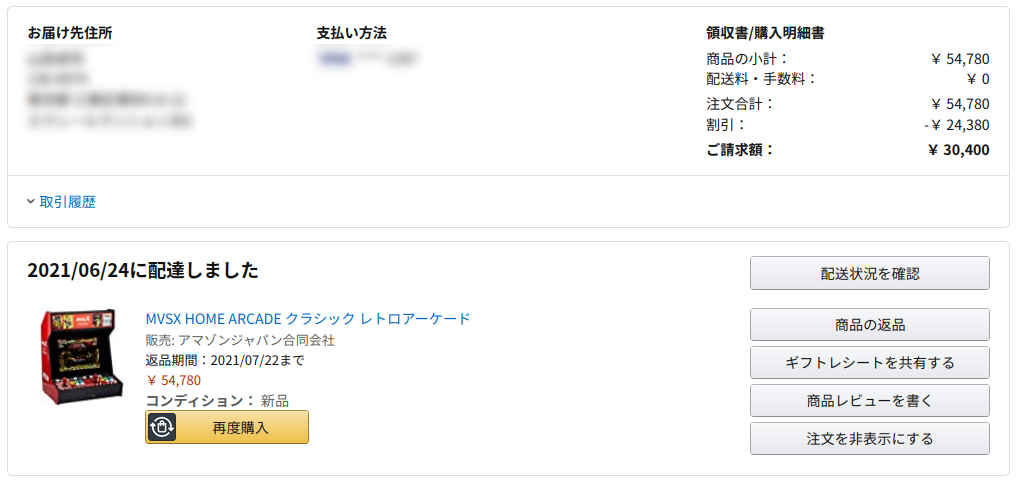Click the 支払い方法 heading
1017x486 pixels.
pyautogui.click(x=351, y=33)
